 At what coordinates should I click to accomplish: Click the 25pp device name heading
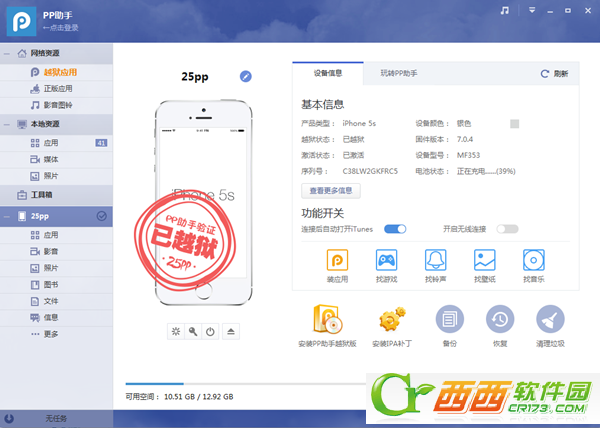(x=195, y=77)
